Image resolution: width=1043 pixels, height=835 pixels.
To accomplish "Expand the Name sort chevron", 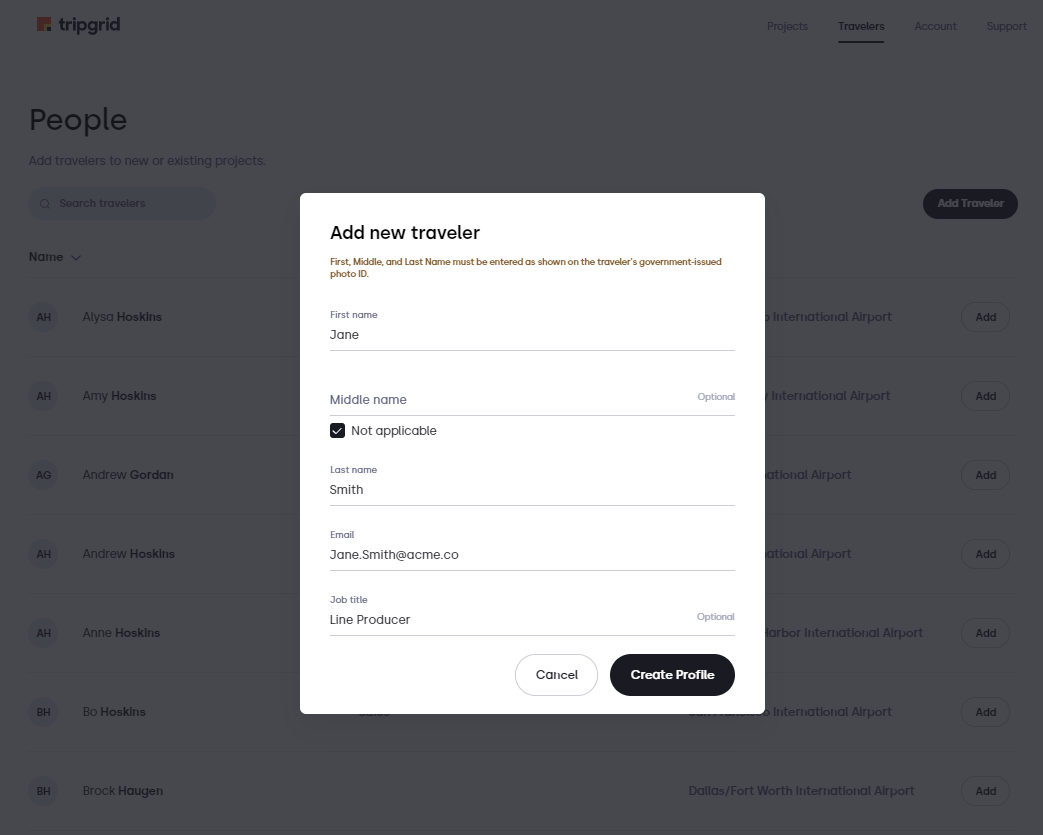I will tap(76, 257).
